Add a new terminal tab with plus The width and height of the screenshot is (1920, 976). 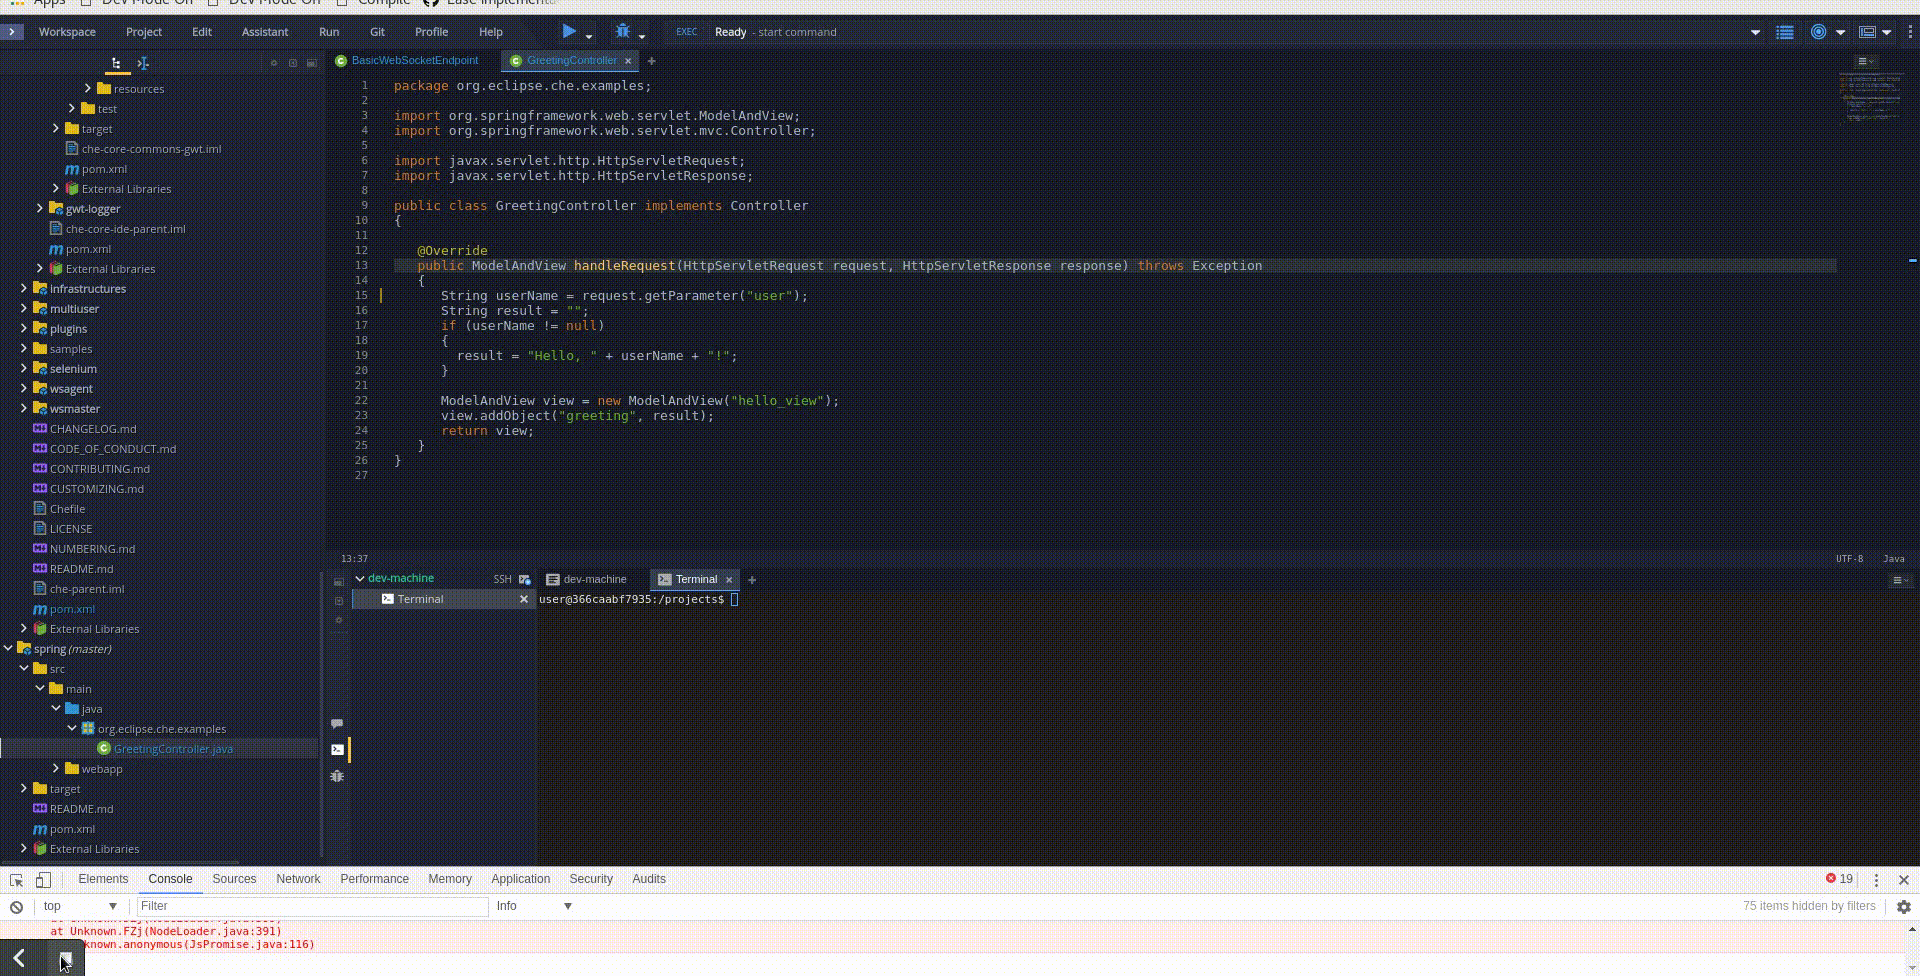tap(752, 580)
